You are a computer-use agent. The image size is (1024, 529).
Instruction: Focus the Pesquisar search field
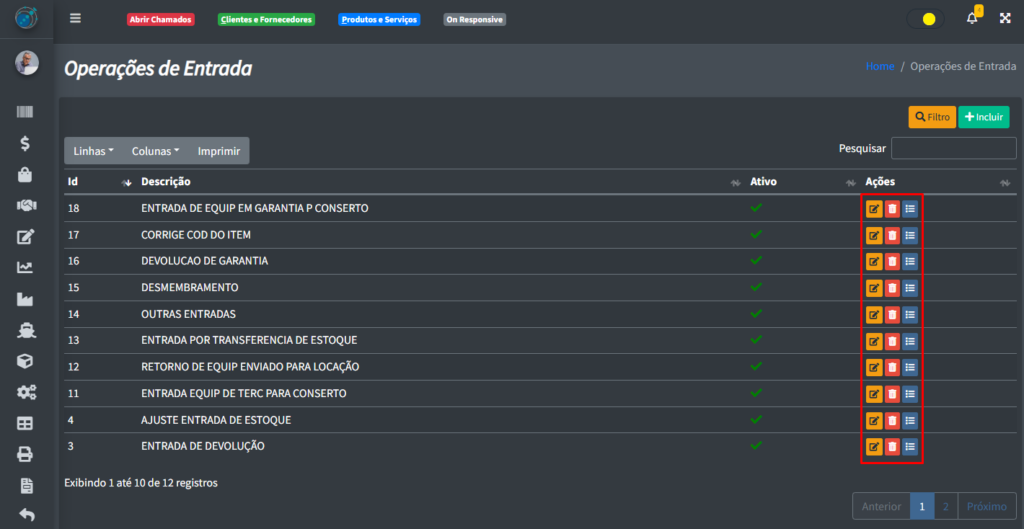pyautogui.click(x=953, y=148)
